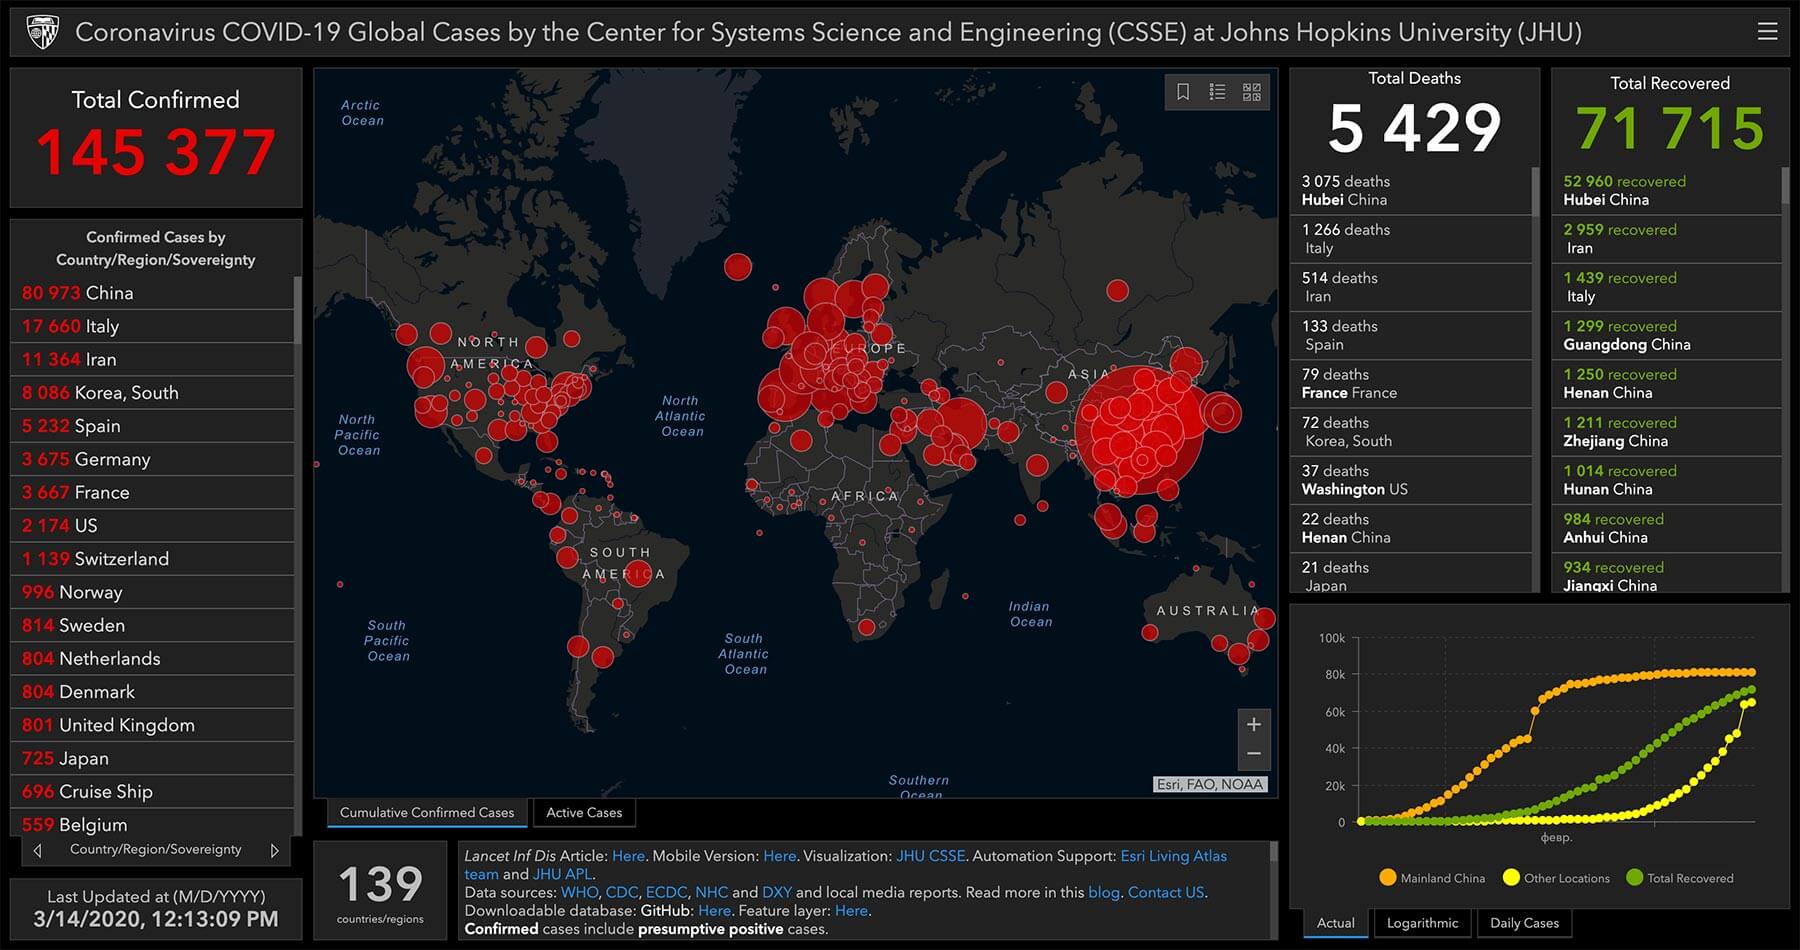Click the large China outbreak circle on map
The image size is (1800, 950).
1140,430
